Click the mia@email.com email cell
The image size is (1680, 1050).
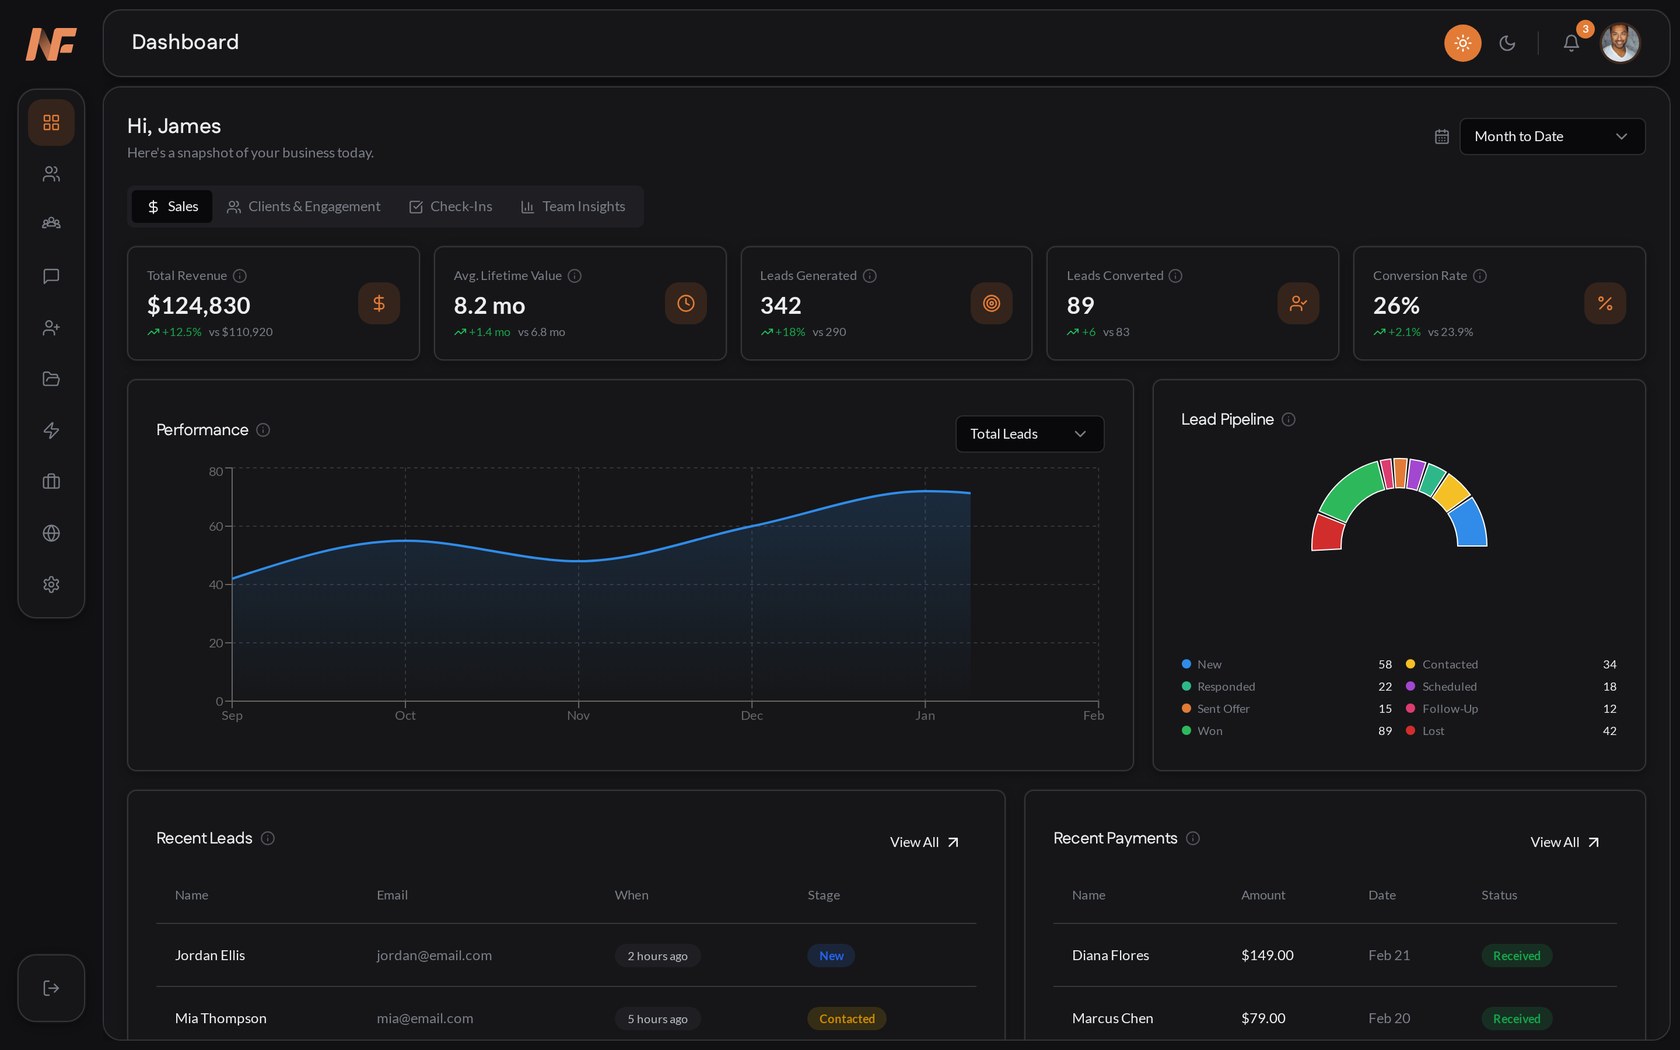[x=425, y=1018]
